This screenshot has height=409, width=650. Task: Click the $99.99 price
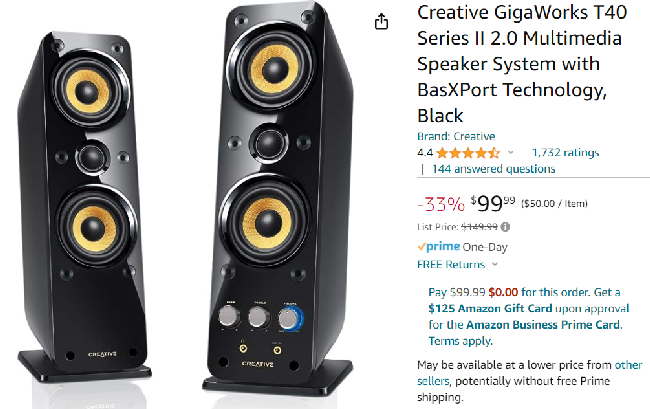pyautogui.click(x=493, y=204)
